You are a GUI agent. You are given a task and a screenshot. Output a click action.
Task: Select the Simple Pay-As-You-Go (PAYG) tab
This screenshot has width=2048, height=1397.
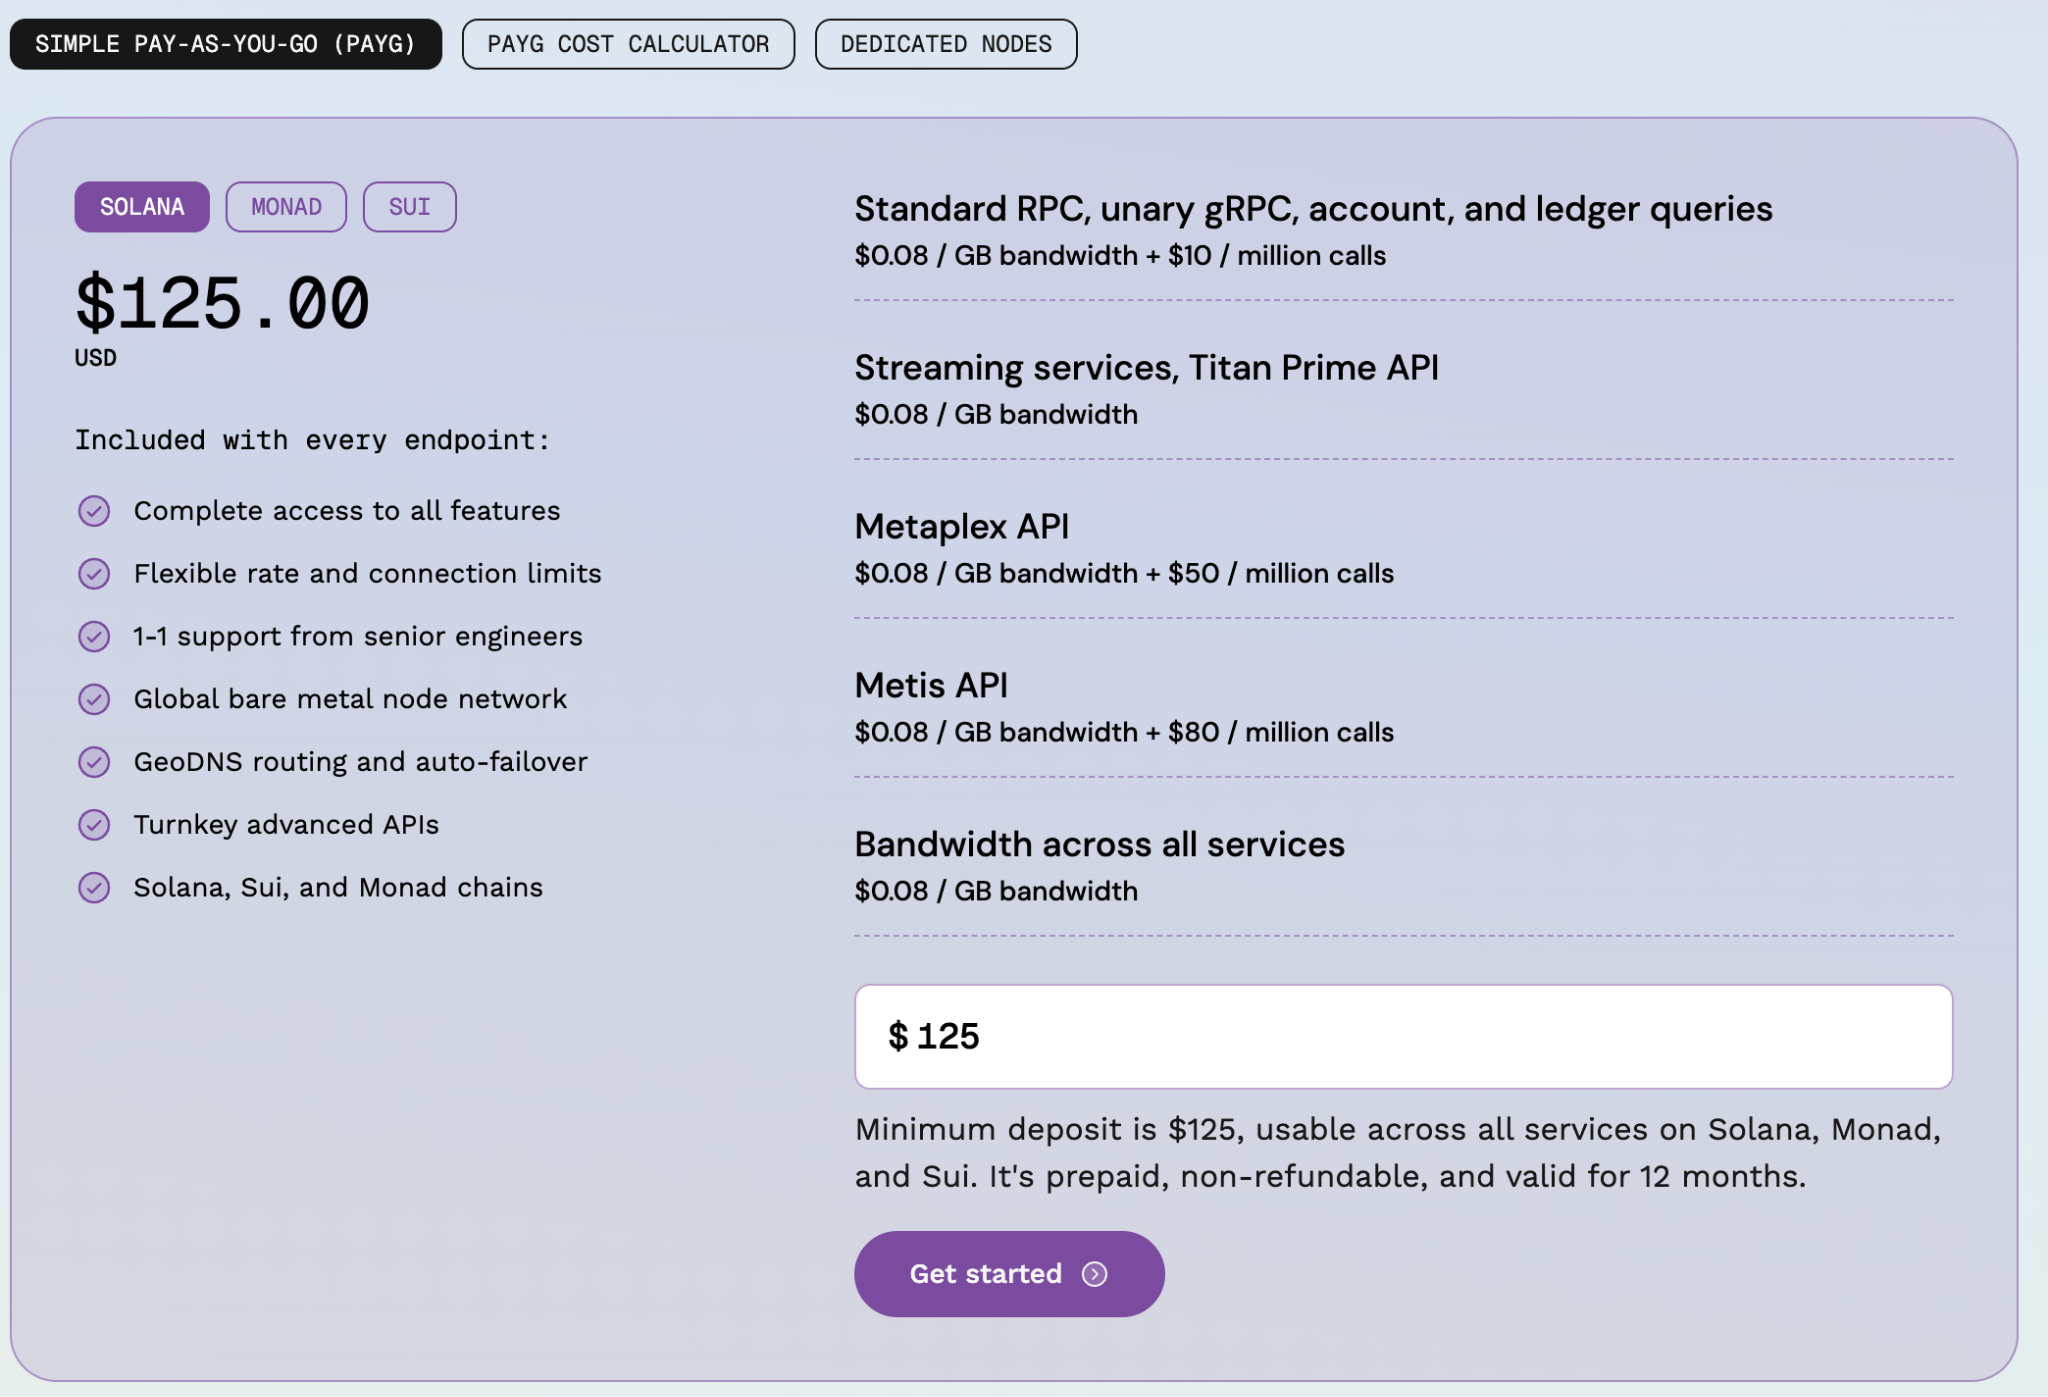[x=226, y=44]
